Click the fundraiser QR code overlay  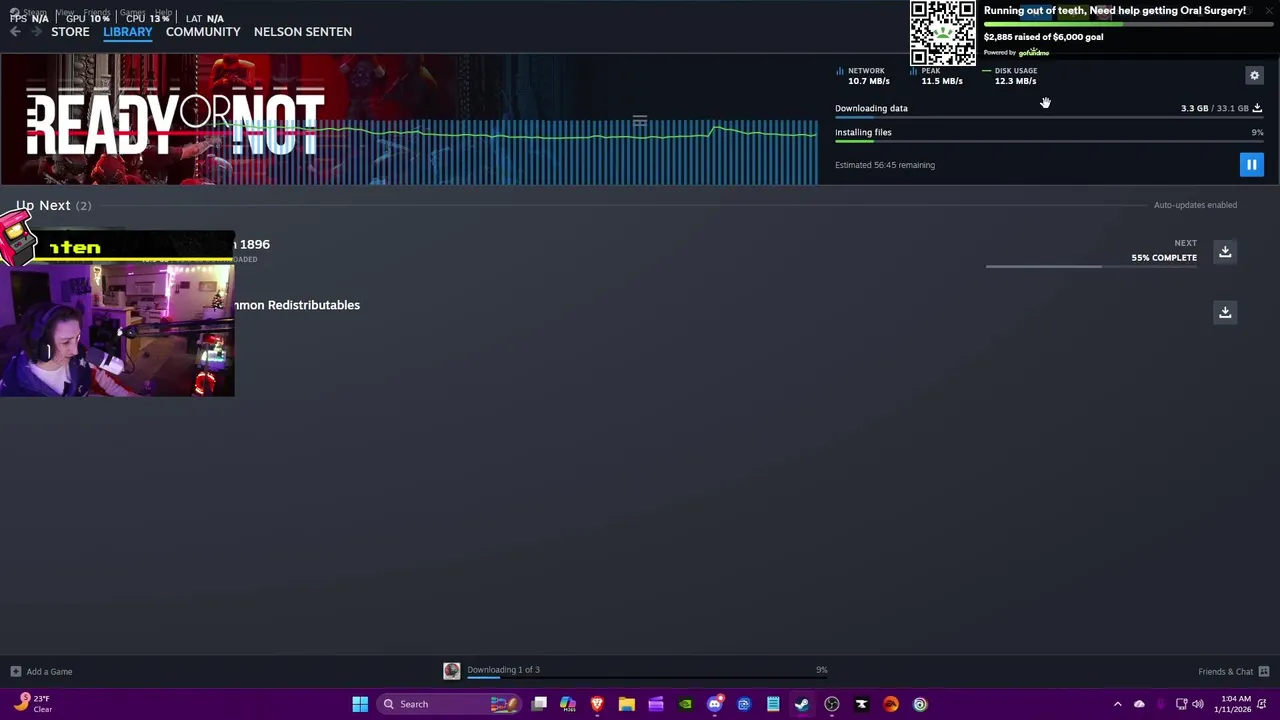point(942,33)
